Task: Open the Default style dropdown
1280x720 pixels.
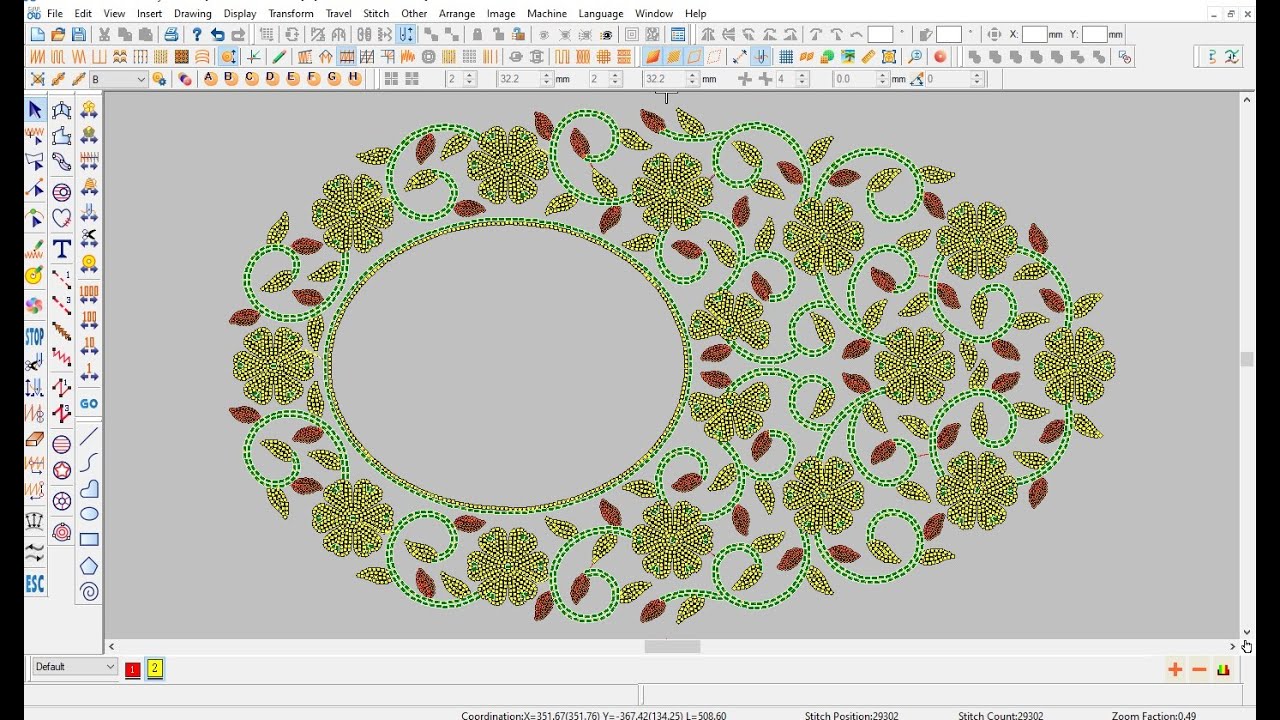Action: [x=75, y=667]
